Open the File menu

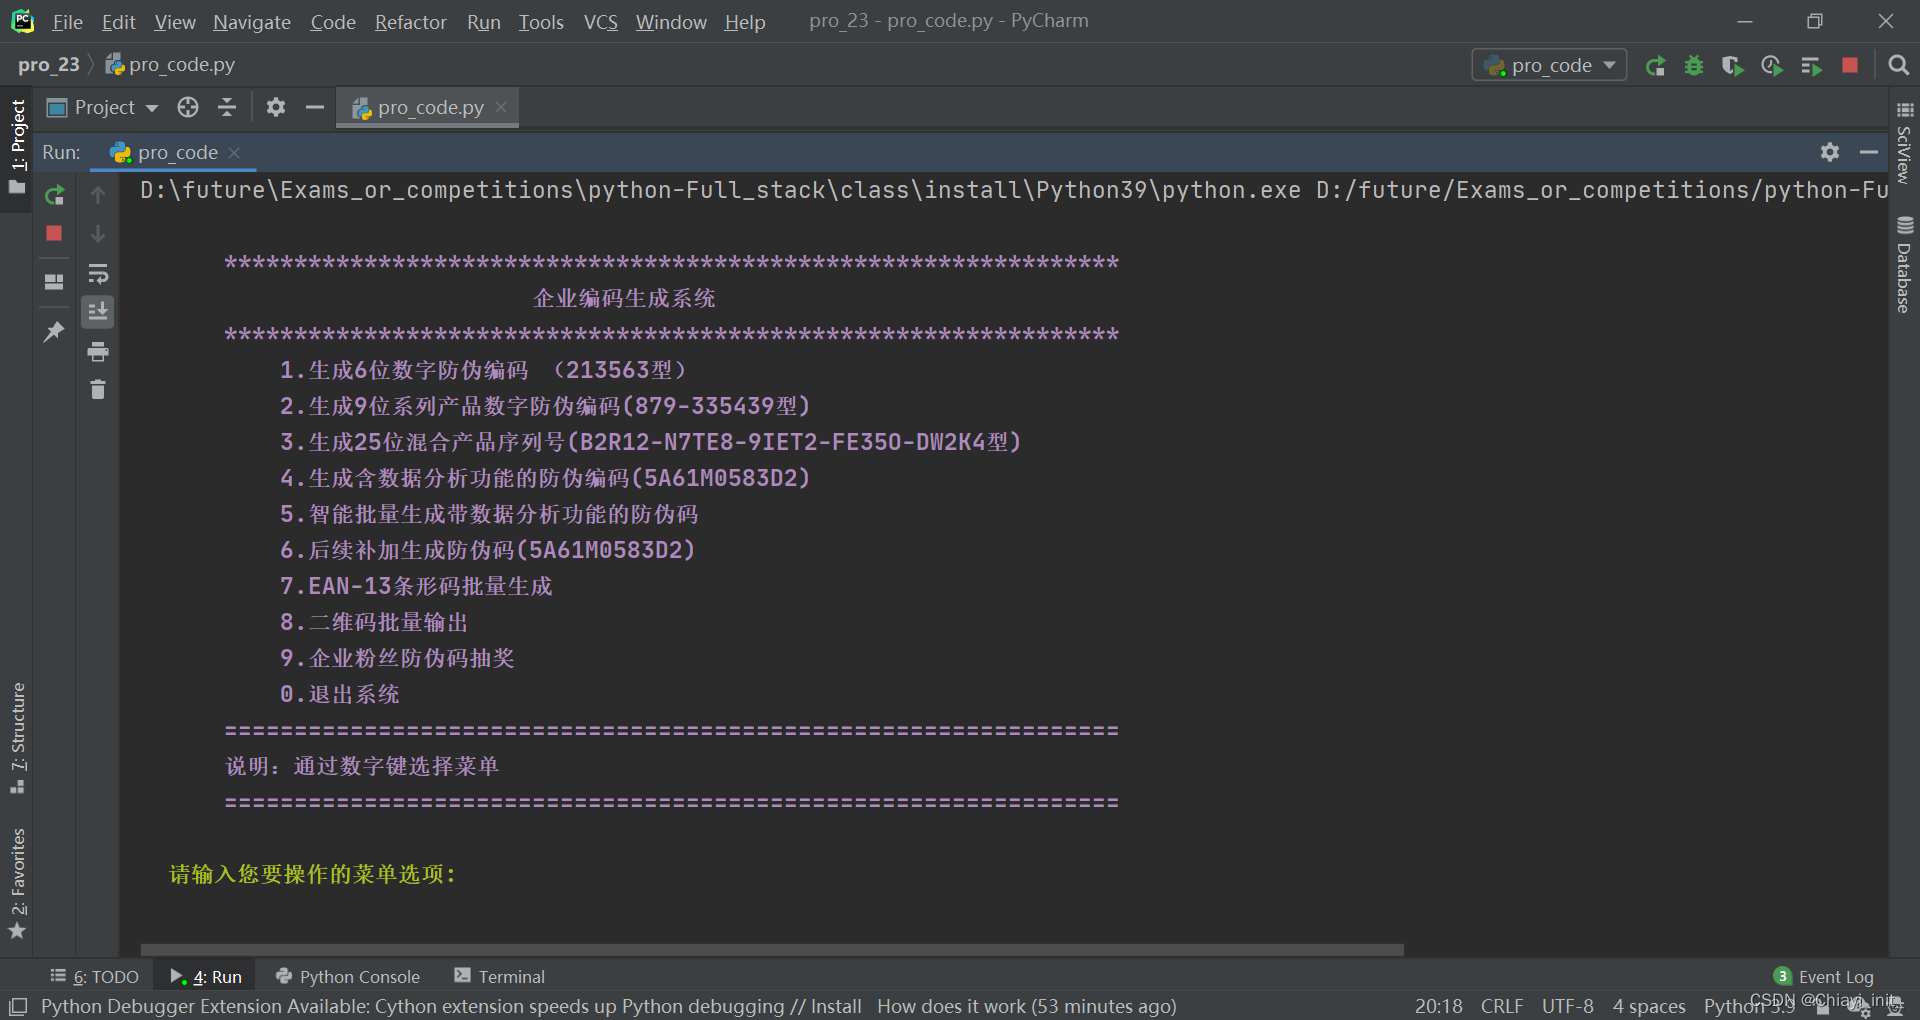click(67, 22)
